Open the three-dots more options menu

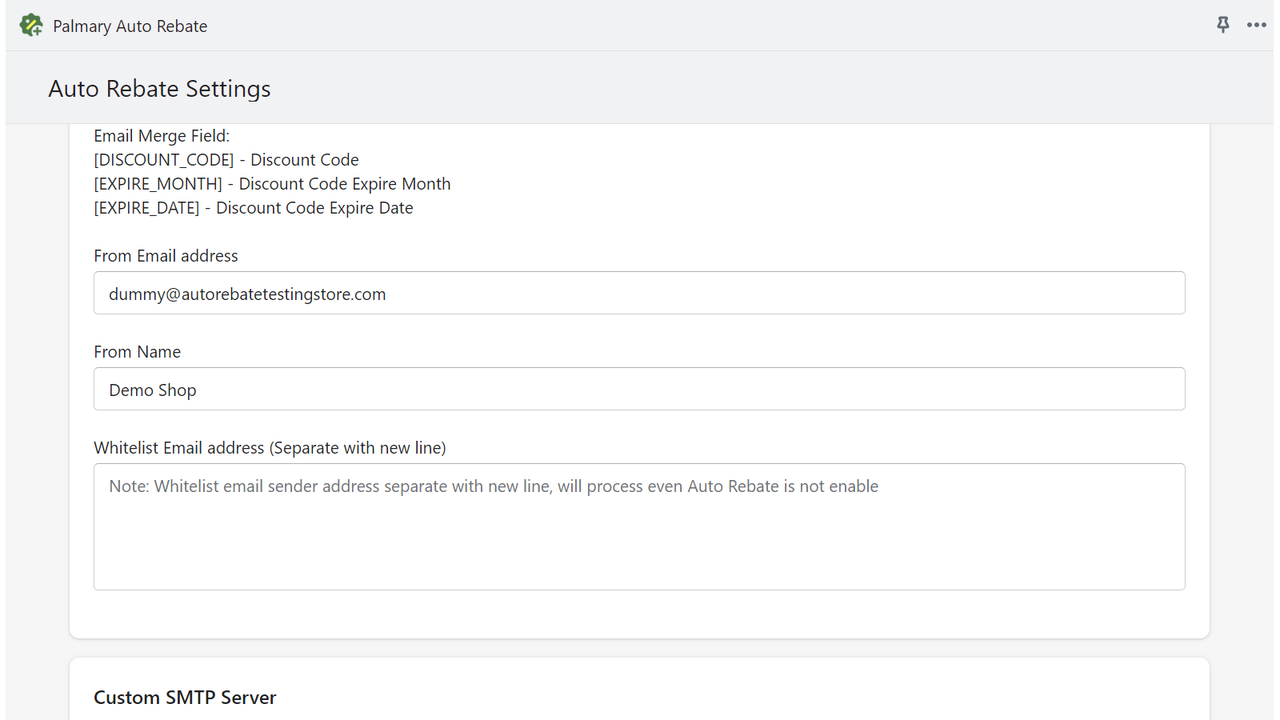pos(1257,25)
